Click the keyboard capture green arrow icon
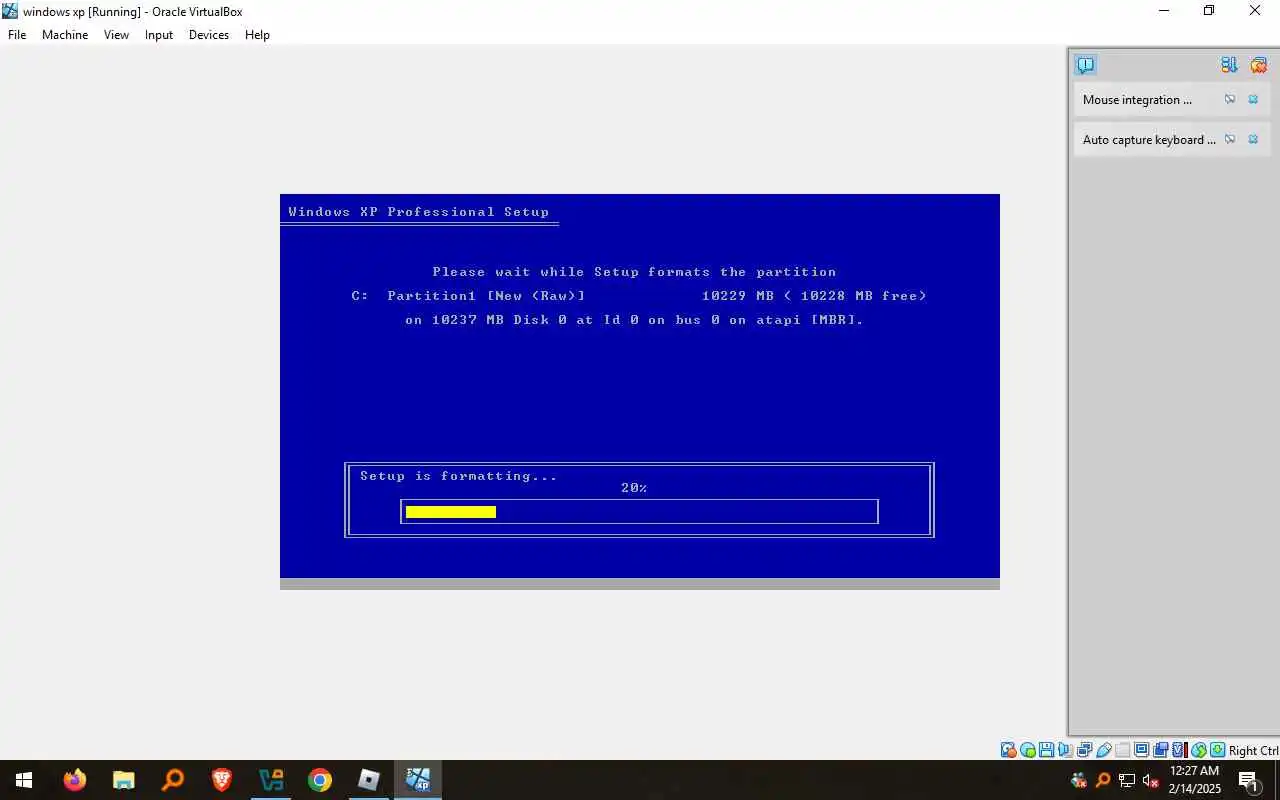 coord(1218,750)
